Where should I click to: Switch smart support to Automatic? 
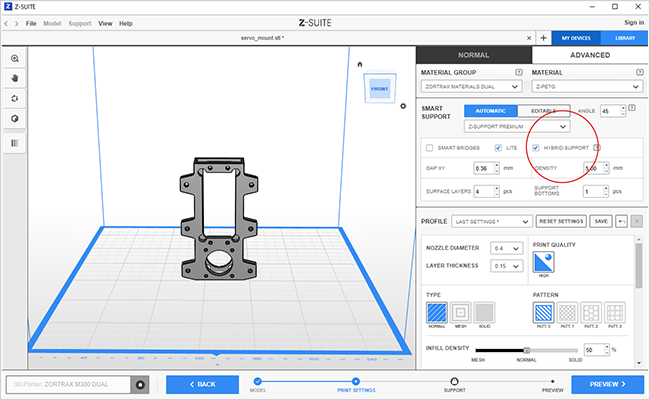[490, 111]
